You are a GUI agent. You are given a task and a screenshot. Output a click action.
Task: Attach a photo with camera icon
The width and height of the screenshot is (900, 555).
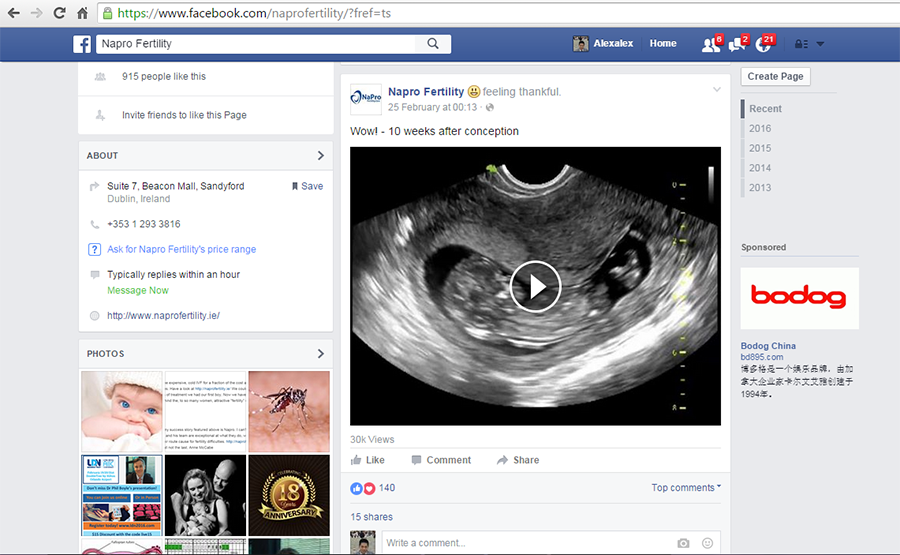click(683, 543)
